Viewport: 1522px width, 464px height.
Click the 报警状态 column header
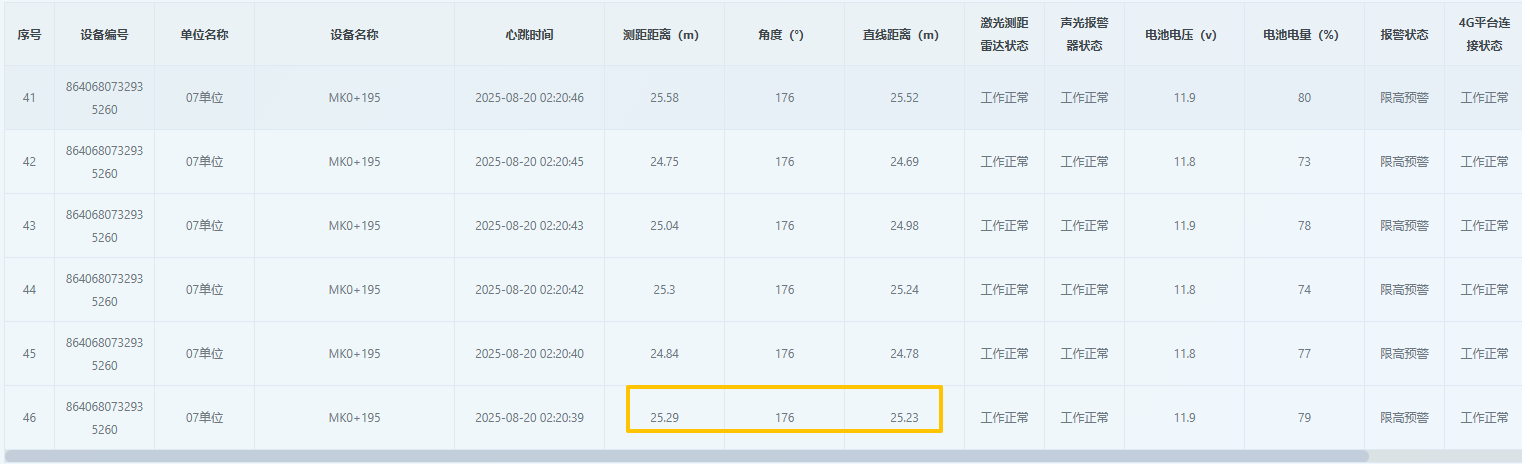point(1404,34)
